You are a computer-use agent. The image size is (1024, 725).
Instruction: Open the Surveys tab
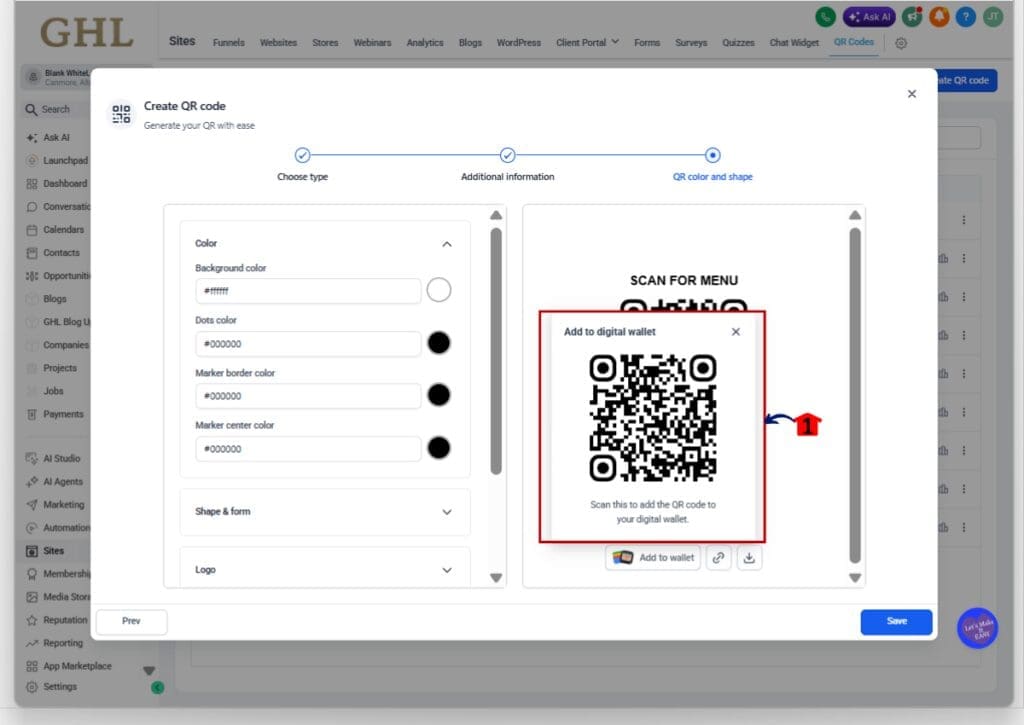[691, 42]
